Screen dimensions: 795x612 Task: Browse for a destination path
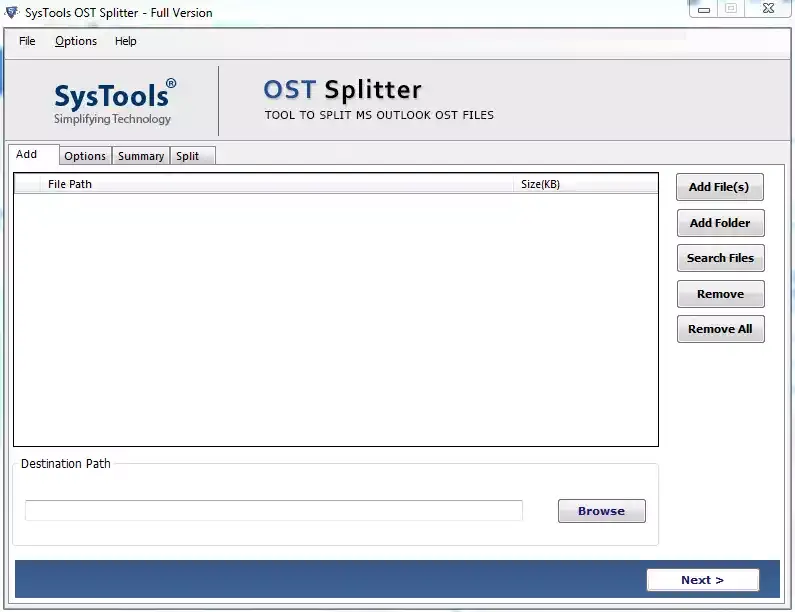point(601,511)
